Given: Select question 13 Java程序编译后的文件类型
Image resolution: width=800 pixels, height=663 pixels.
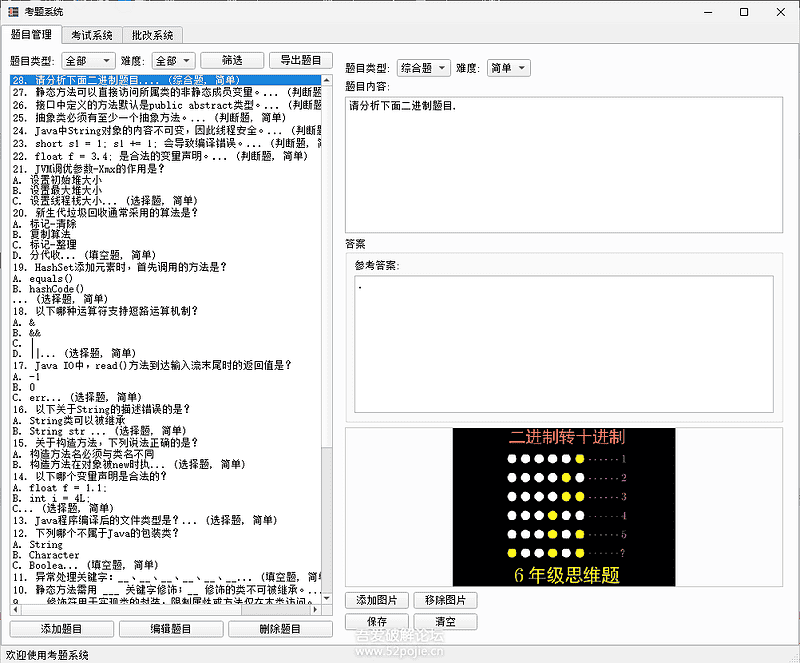Looking at the screenshot, I should point(166,520).
